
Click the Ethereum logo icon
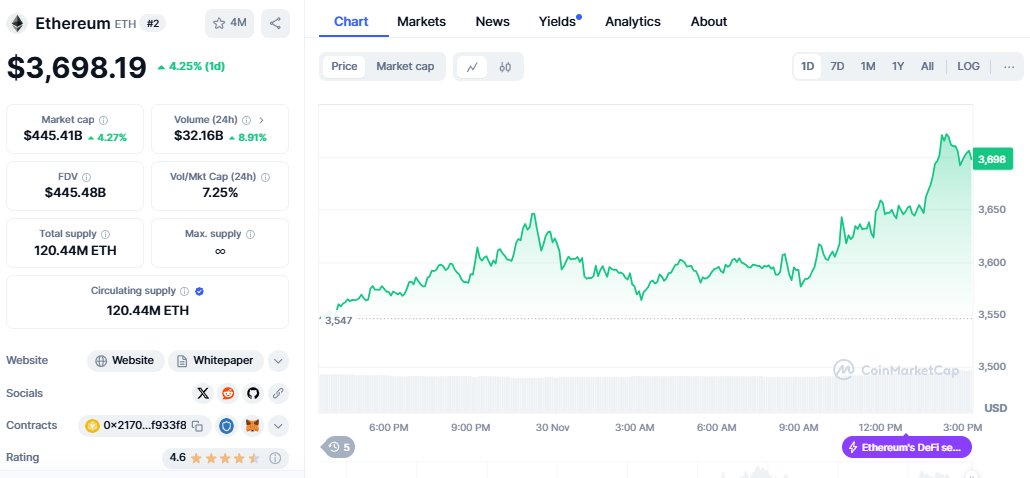click(16, 24)
